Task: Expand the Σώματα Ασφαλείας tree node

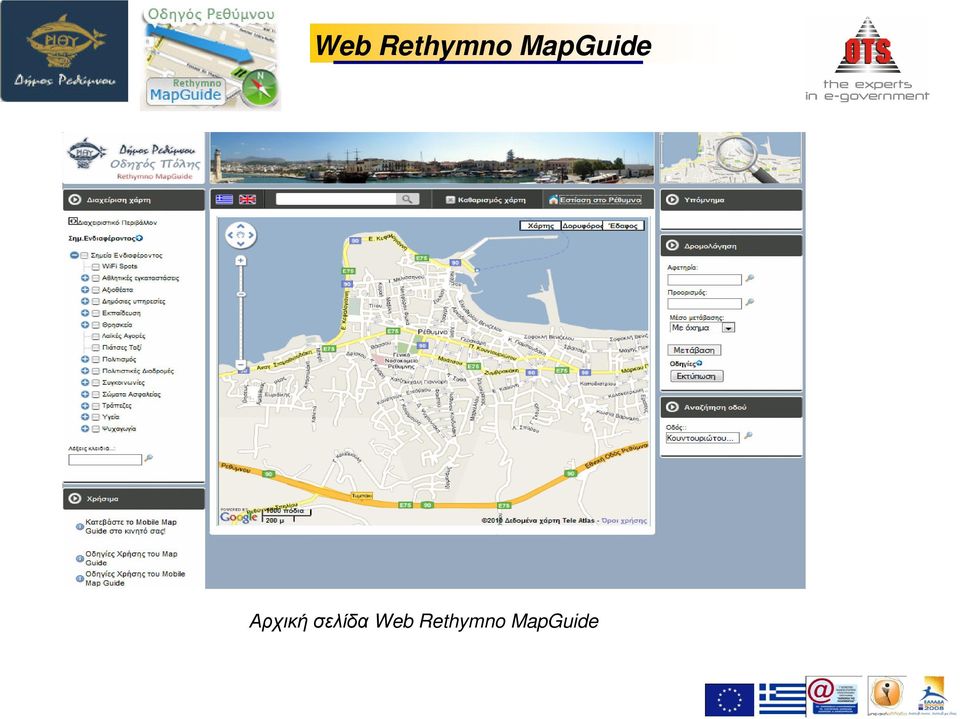Action: (x=85, y=394)
